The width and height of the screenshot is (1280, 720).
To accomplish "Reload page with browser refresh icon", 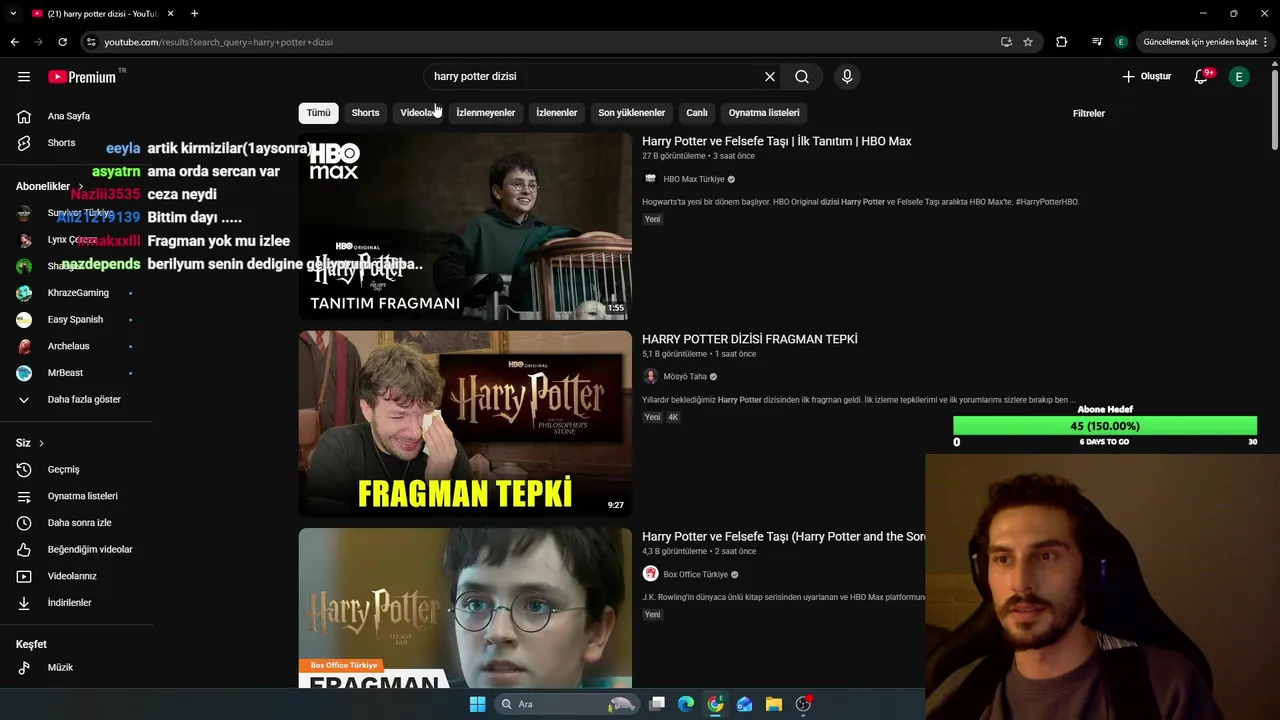I will 62,42.
